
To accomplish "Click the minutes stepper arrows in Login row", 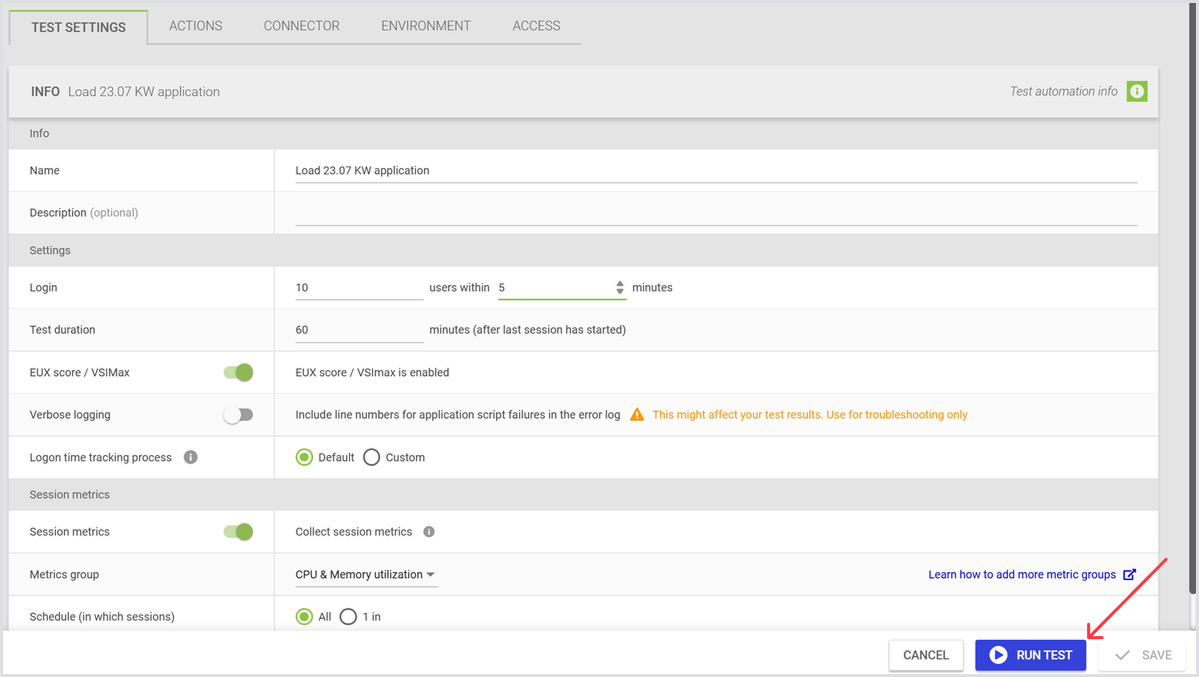I will pyautogui.click(x=620, y=288).
